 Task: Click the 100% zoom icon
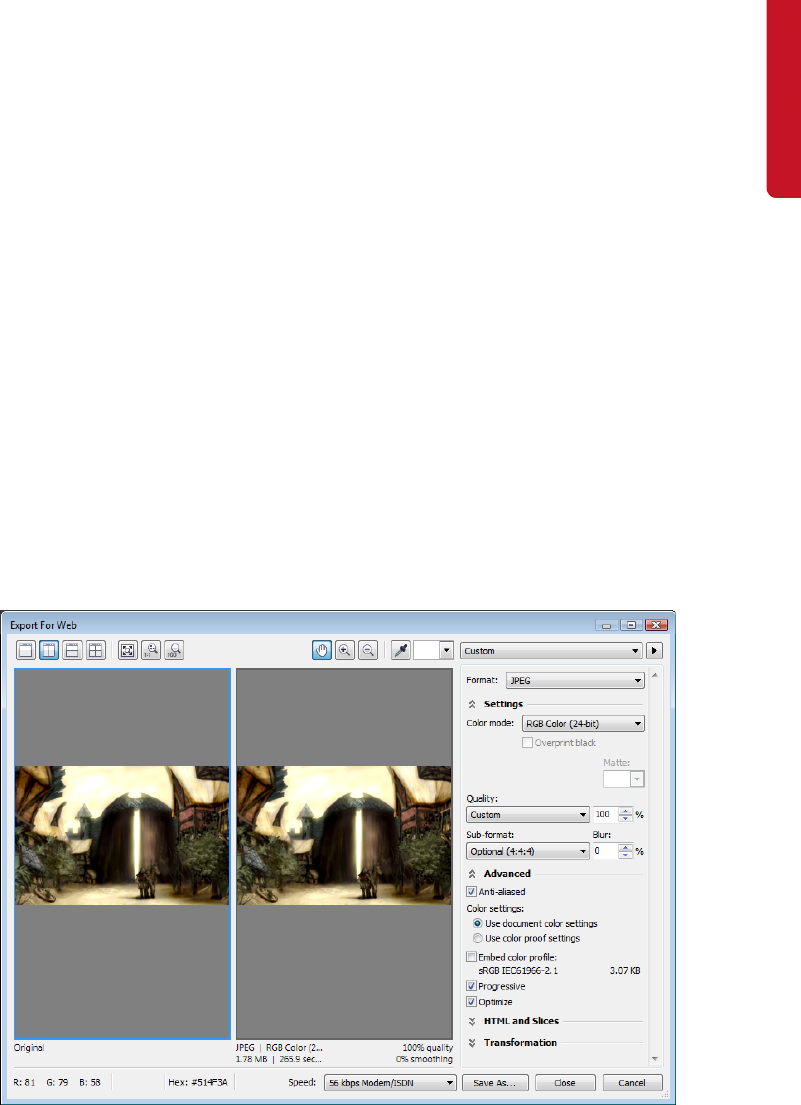pos(174,650)
